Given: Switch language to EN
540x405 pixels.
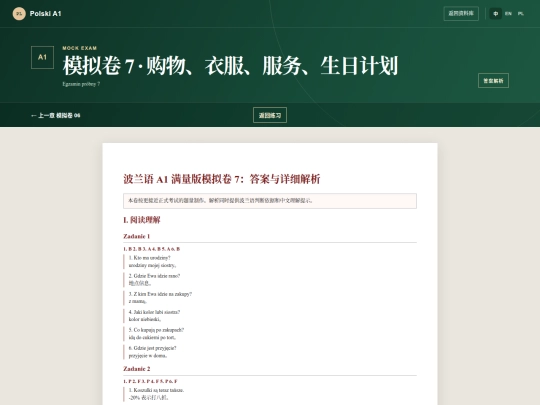Looking at the screenshot, I should pyautogui.click(x=508, y=14).
